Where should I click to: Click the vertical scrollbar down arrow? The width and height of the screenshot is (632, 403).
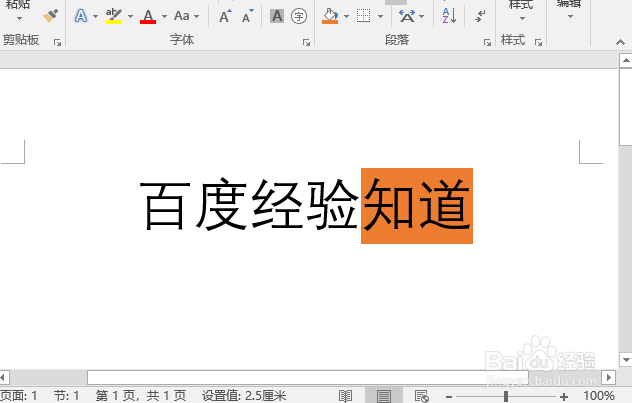[626, 359]
